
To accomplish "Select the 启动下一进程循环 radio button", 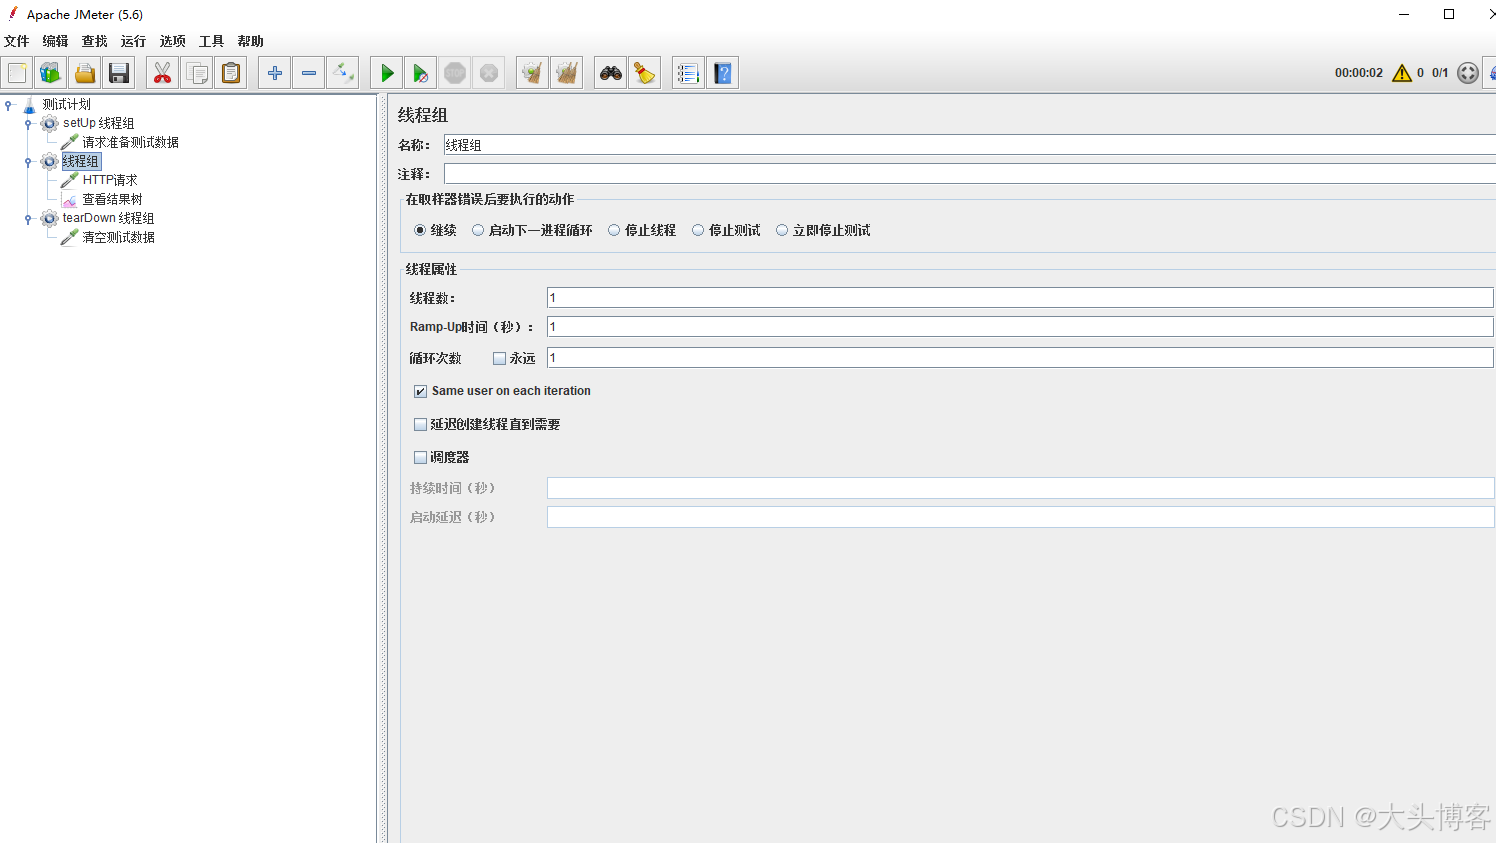I will [478, 230].
